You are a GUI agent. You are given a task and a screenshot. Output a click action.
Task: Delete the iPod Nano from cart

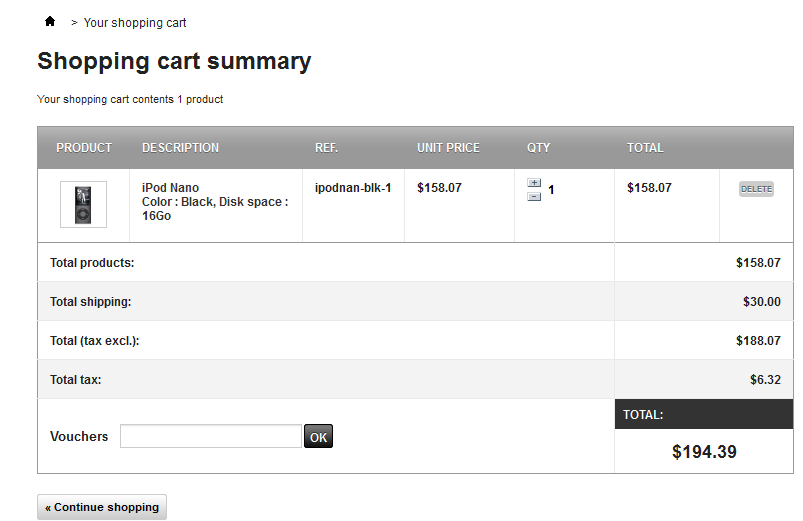pyautogui.click(x=756, y=189)
